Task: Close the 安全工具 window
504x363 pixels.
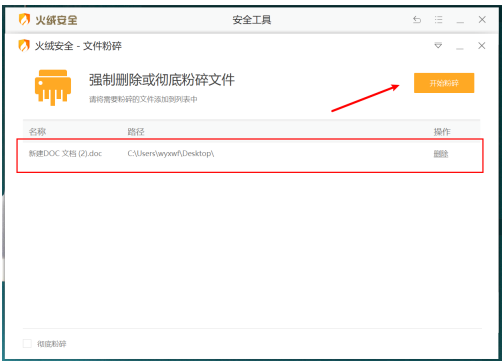Action: pyautogui.click(x=482, y=20)
